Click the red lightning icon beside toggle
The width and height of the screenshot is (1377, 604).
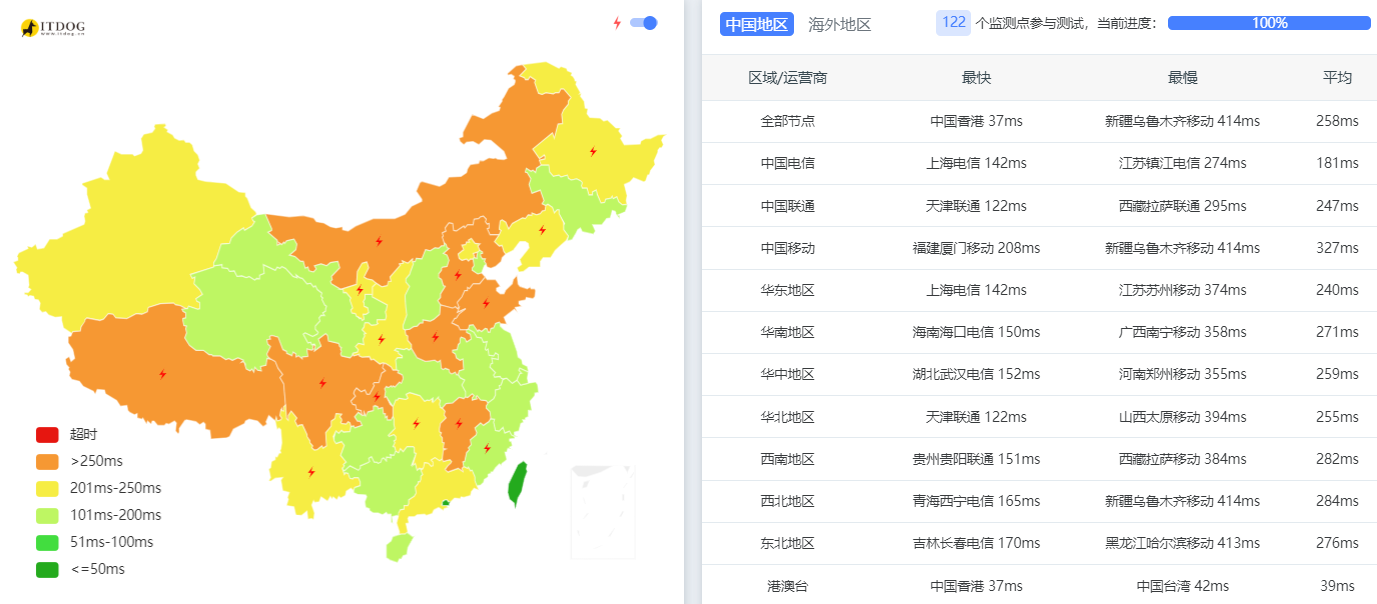617,23
